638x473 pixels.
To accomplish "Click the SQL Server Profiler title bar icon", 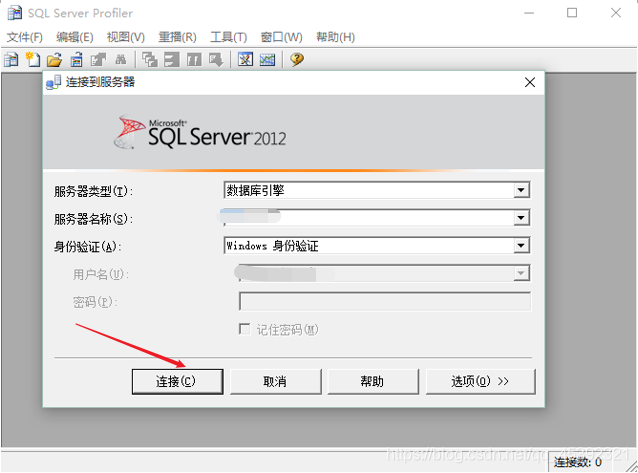I will click(15, 13).
